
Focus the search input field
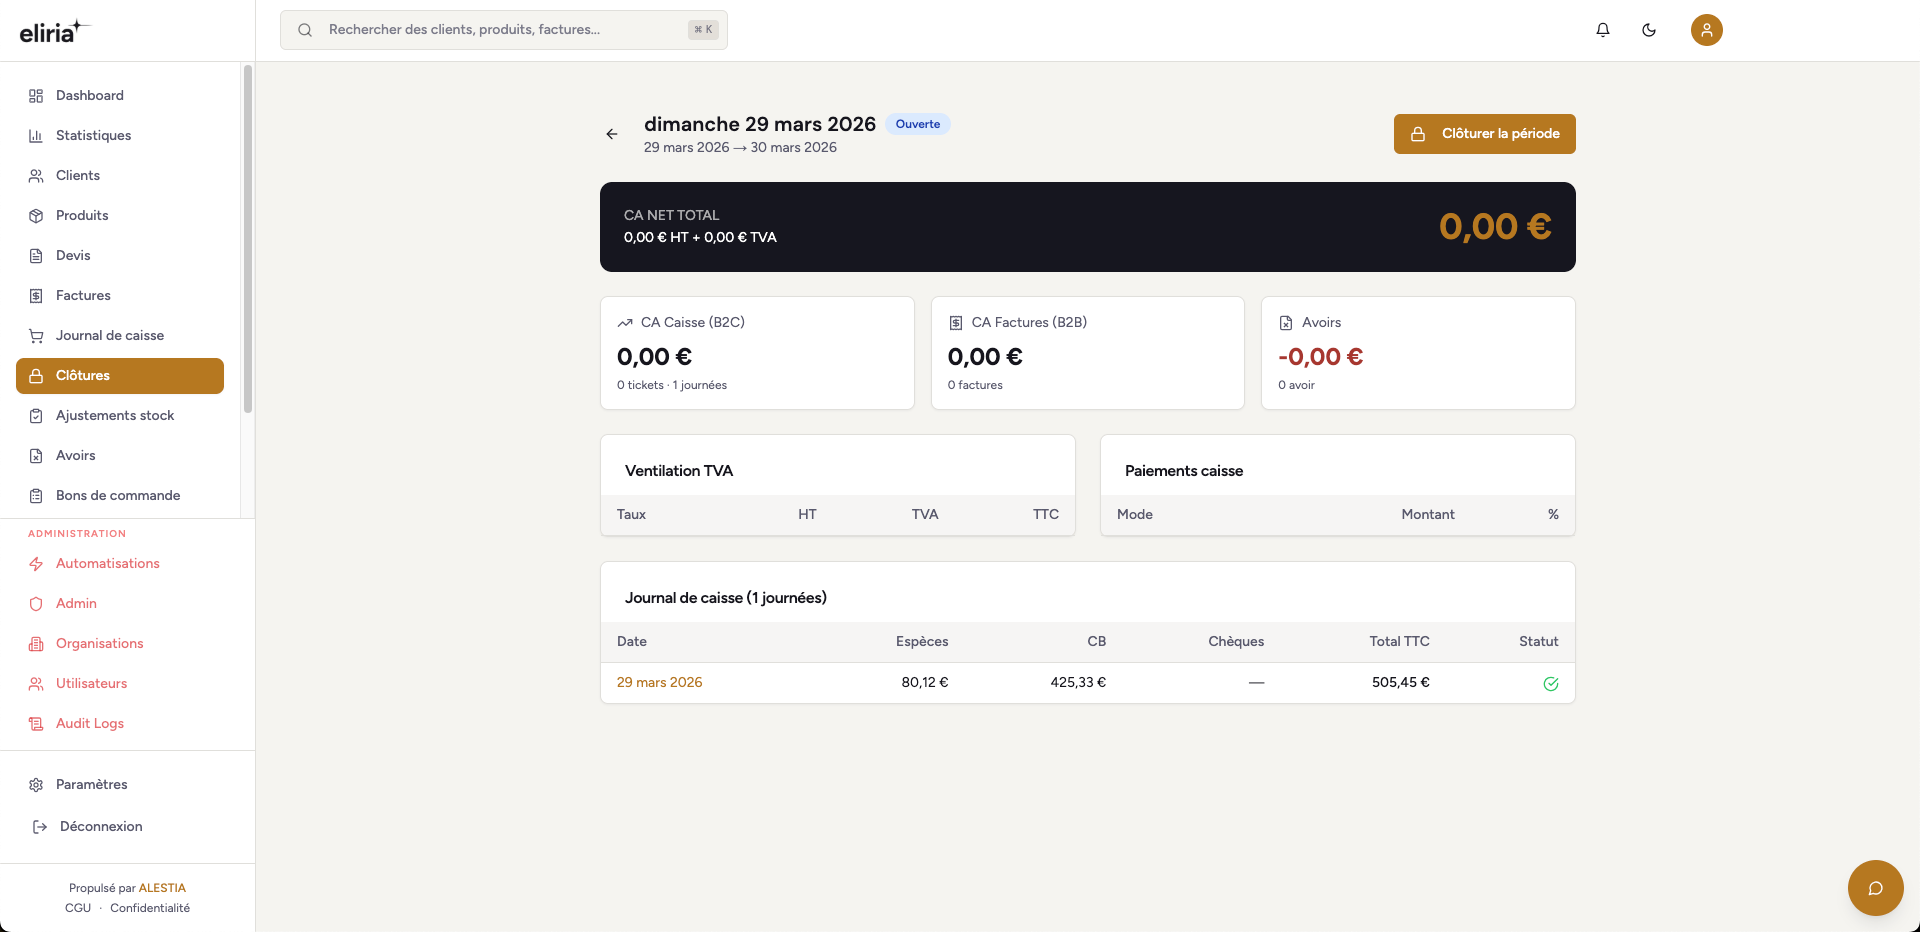tap(504, 30)
